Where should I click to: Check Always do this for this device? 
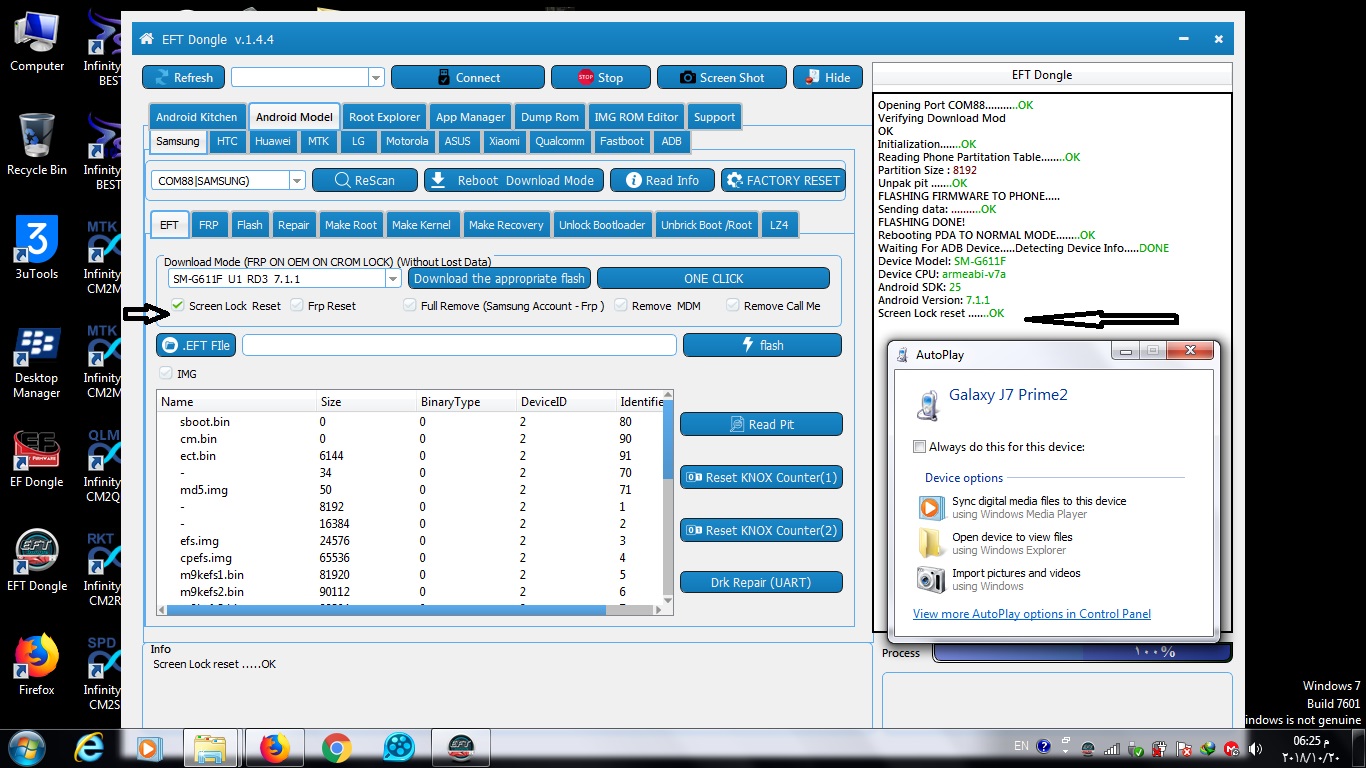pyautogui.click(x=919, y=447)
